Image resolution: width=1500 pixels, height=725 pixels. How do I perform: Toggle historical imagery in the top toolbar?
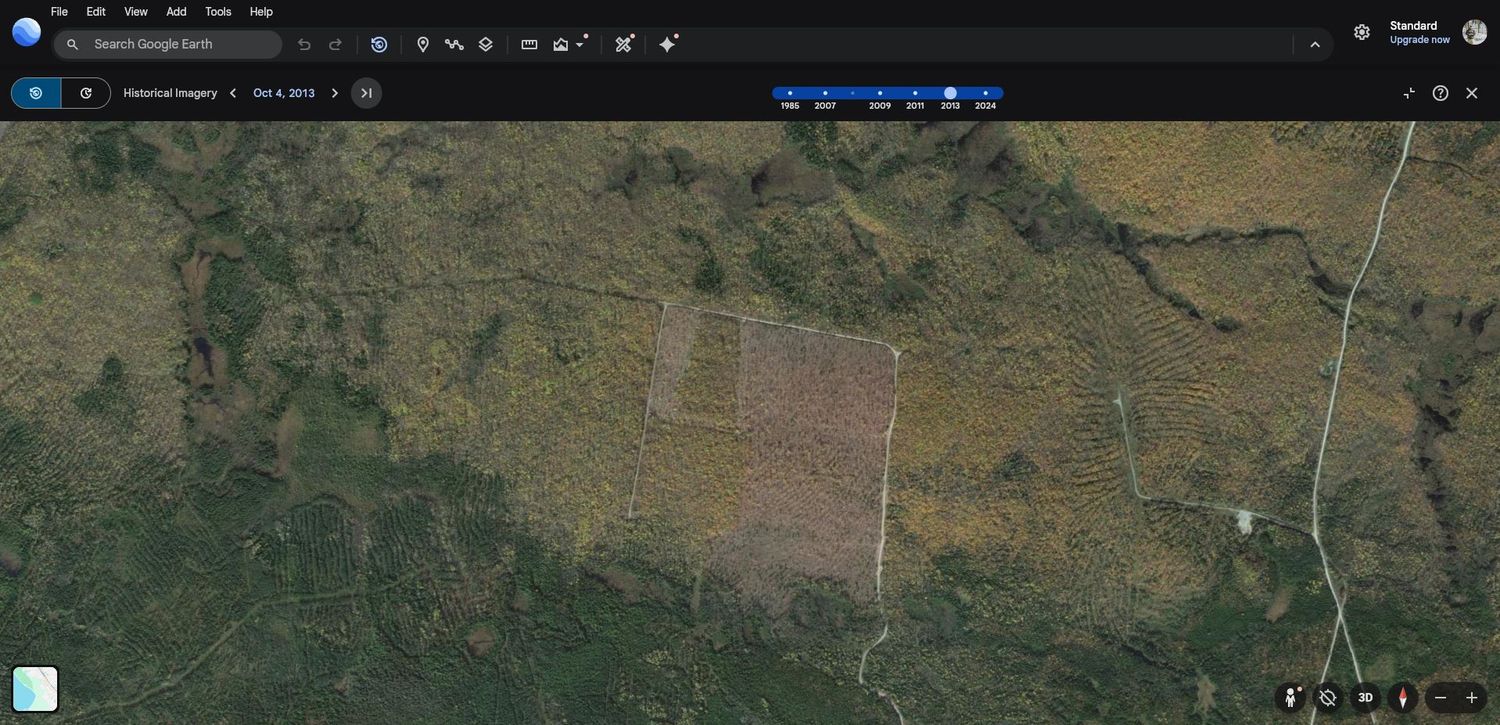tap(379, 44)
